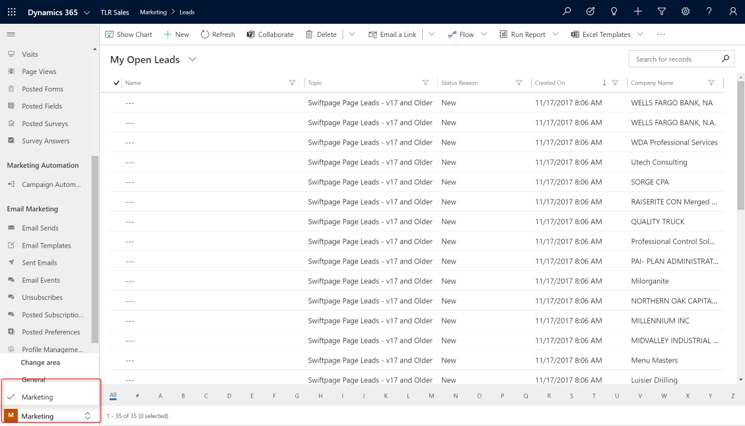745x426 pixels.
Task: Sort by the Created On column header
Action: [x=550, y=83]
